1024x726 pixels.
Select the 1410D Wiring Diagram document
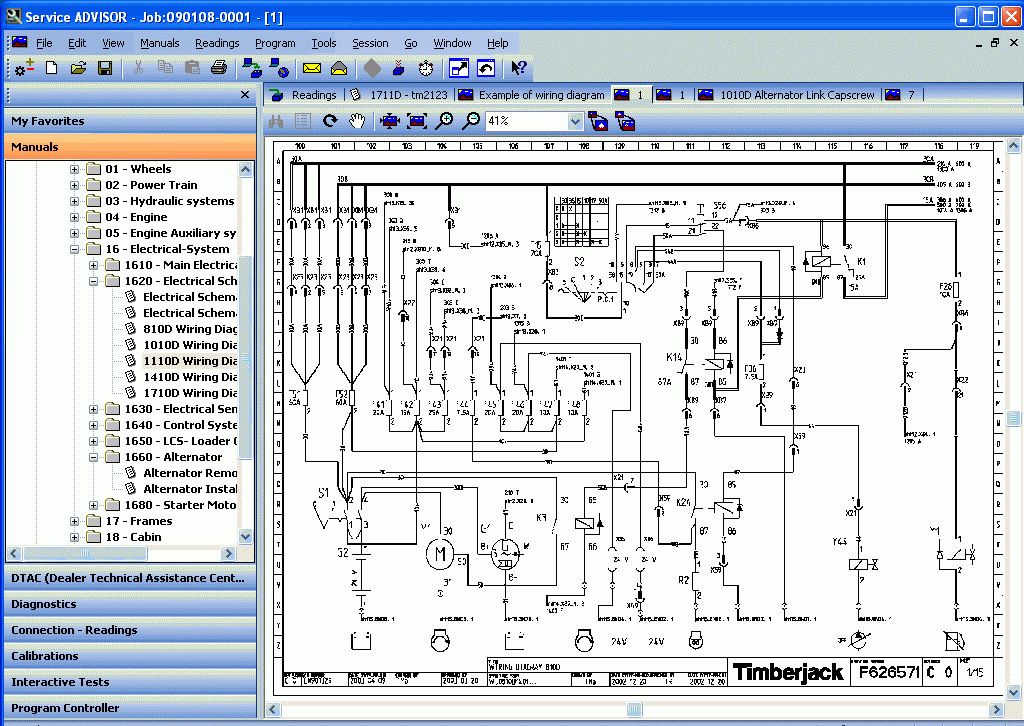pos(190,377)
